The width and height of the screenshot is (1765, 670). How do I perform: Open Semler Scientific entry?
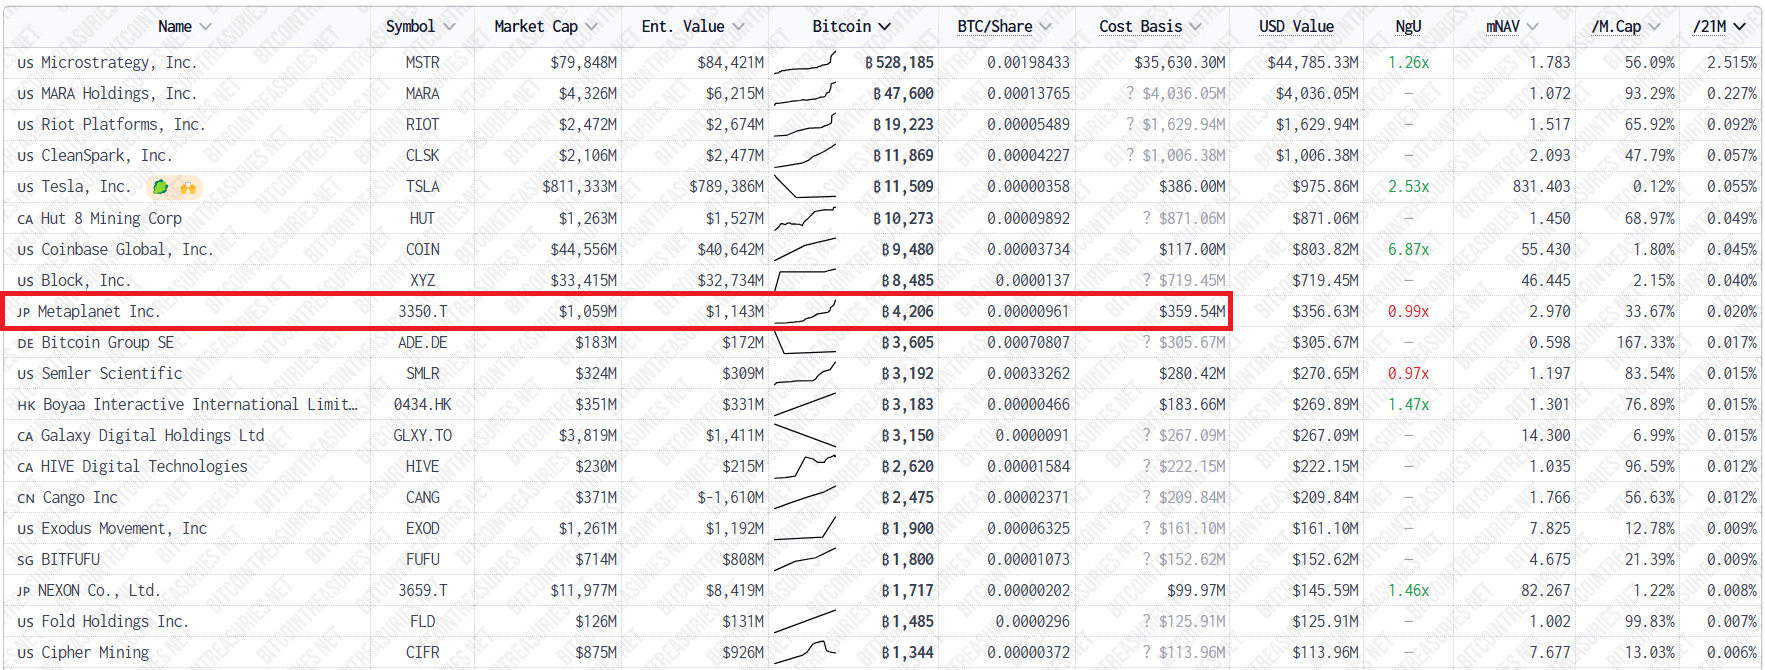pyautogui.click(x=111, y=373)
